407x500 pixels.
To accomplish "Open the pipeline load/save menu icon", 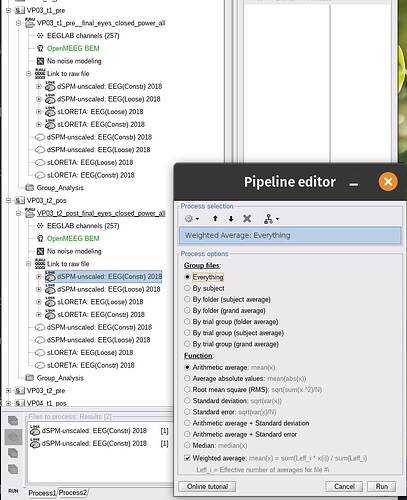I will [x=271, y=219].
